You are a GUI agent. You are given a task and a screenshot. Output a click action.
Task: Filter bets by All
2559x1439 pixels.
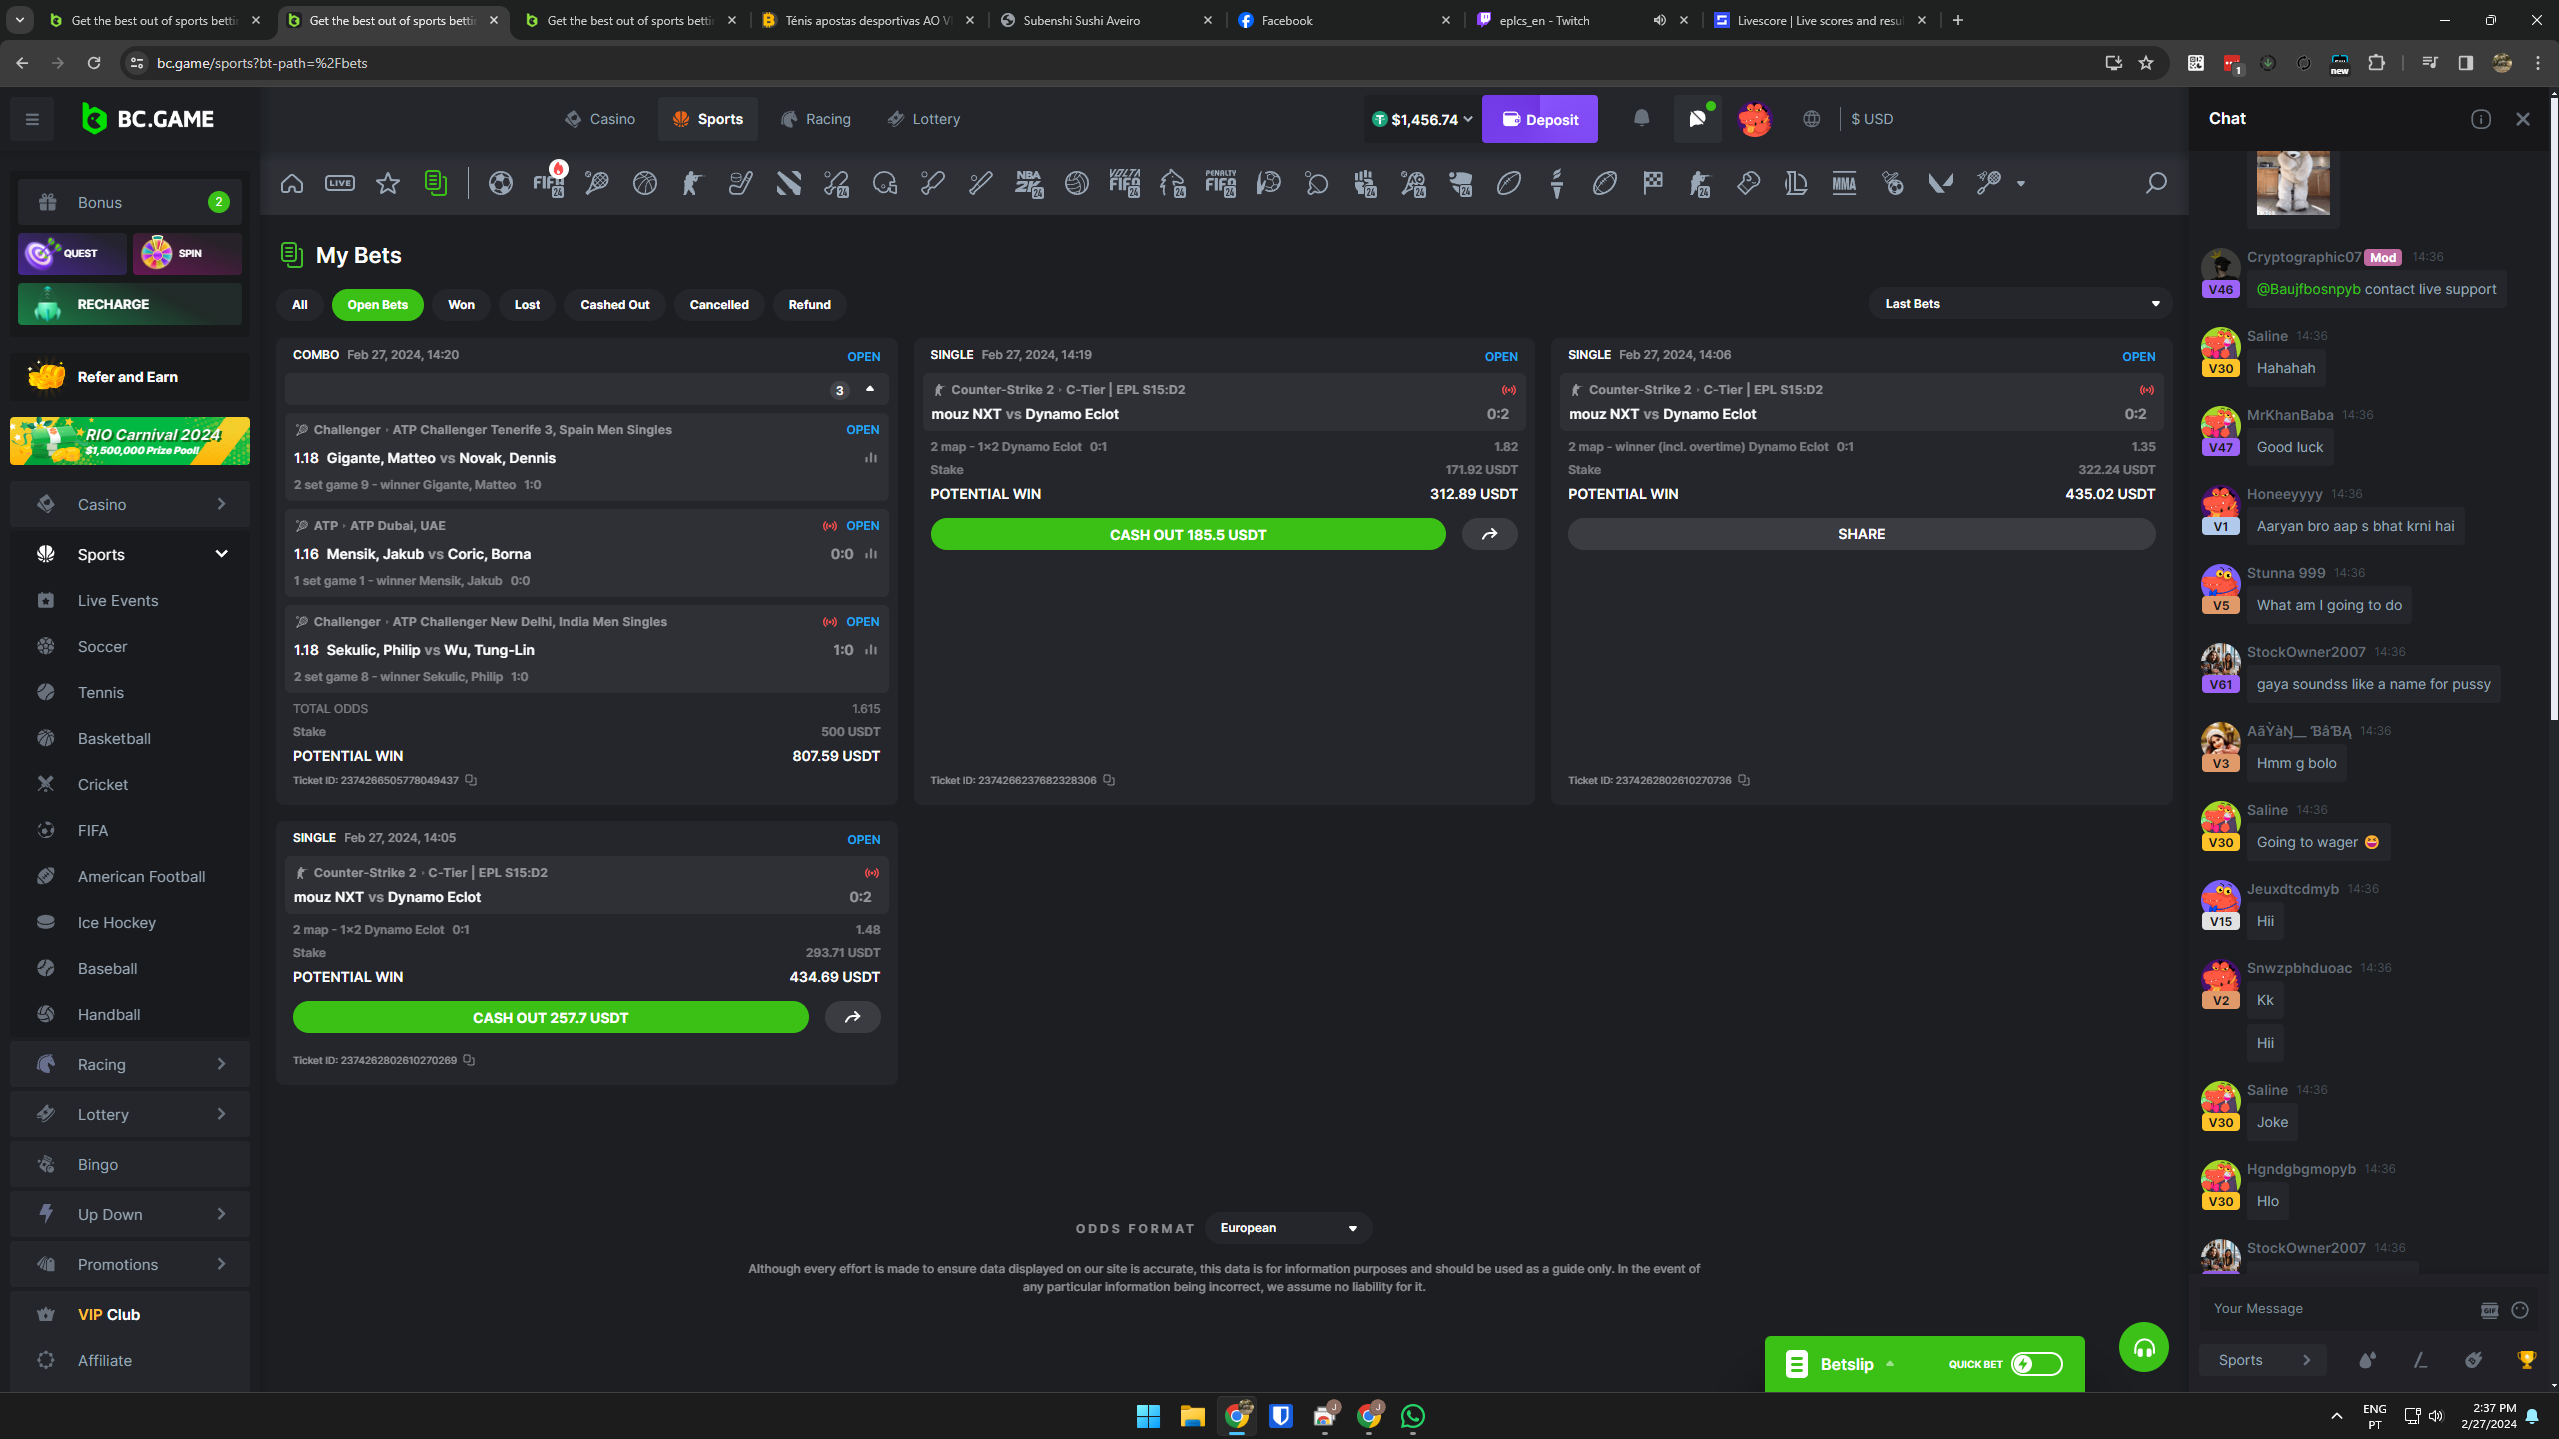pyautogui.click(x=299, y=305)
